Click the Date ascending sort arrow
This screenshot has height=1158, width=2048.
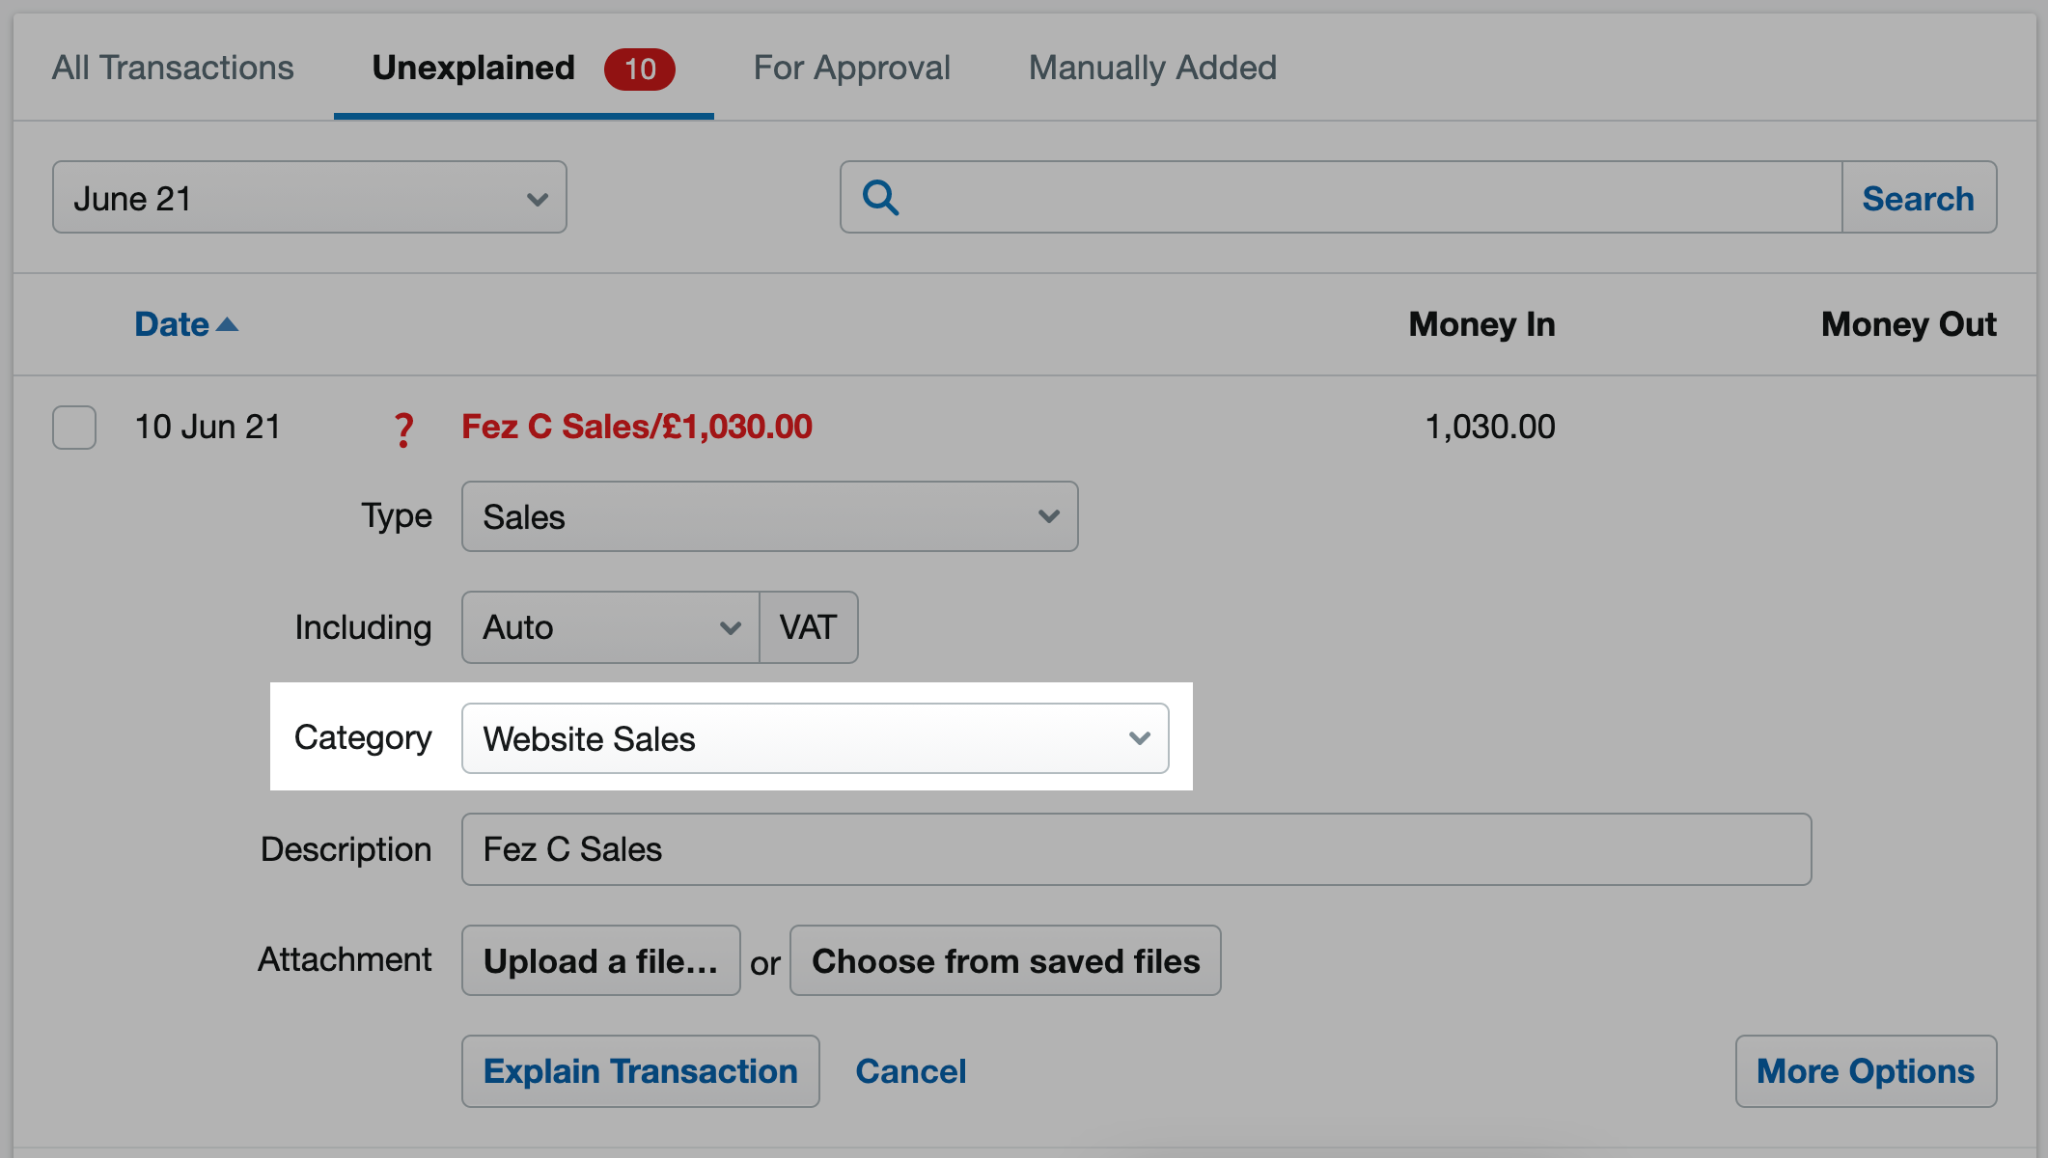coord(227,324)
